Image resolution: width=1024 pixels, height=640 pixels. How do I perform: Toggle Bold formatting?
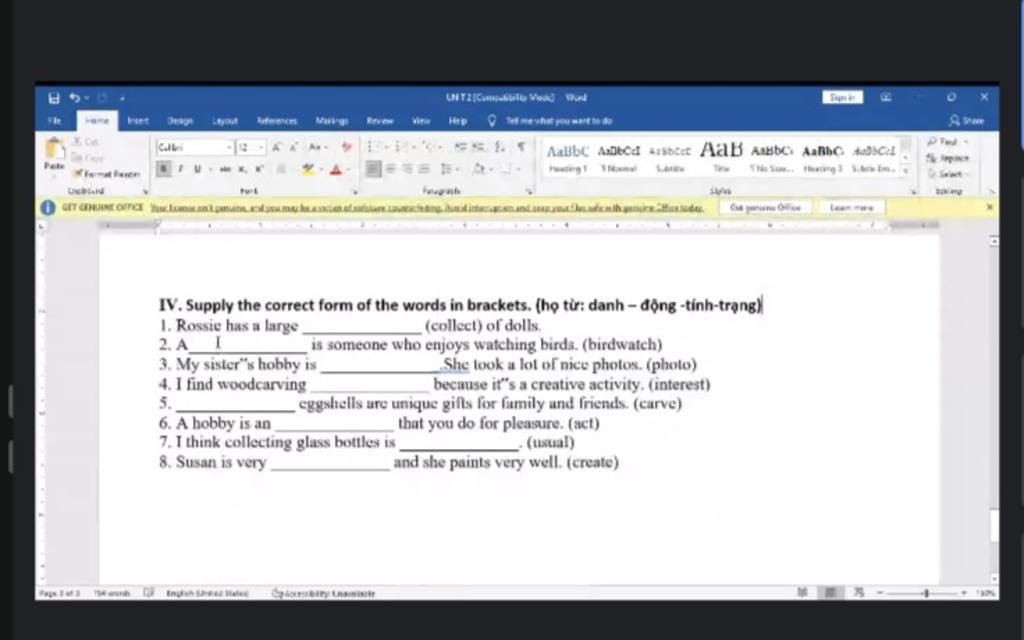163,169
